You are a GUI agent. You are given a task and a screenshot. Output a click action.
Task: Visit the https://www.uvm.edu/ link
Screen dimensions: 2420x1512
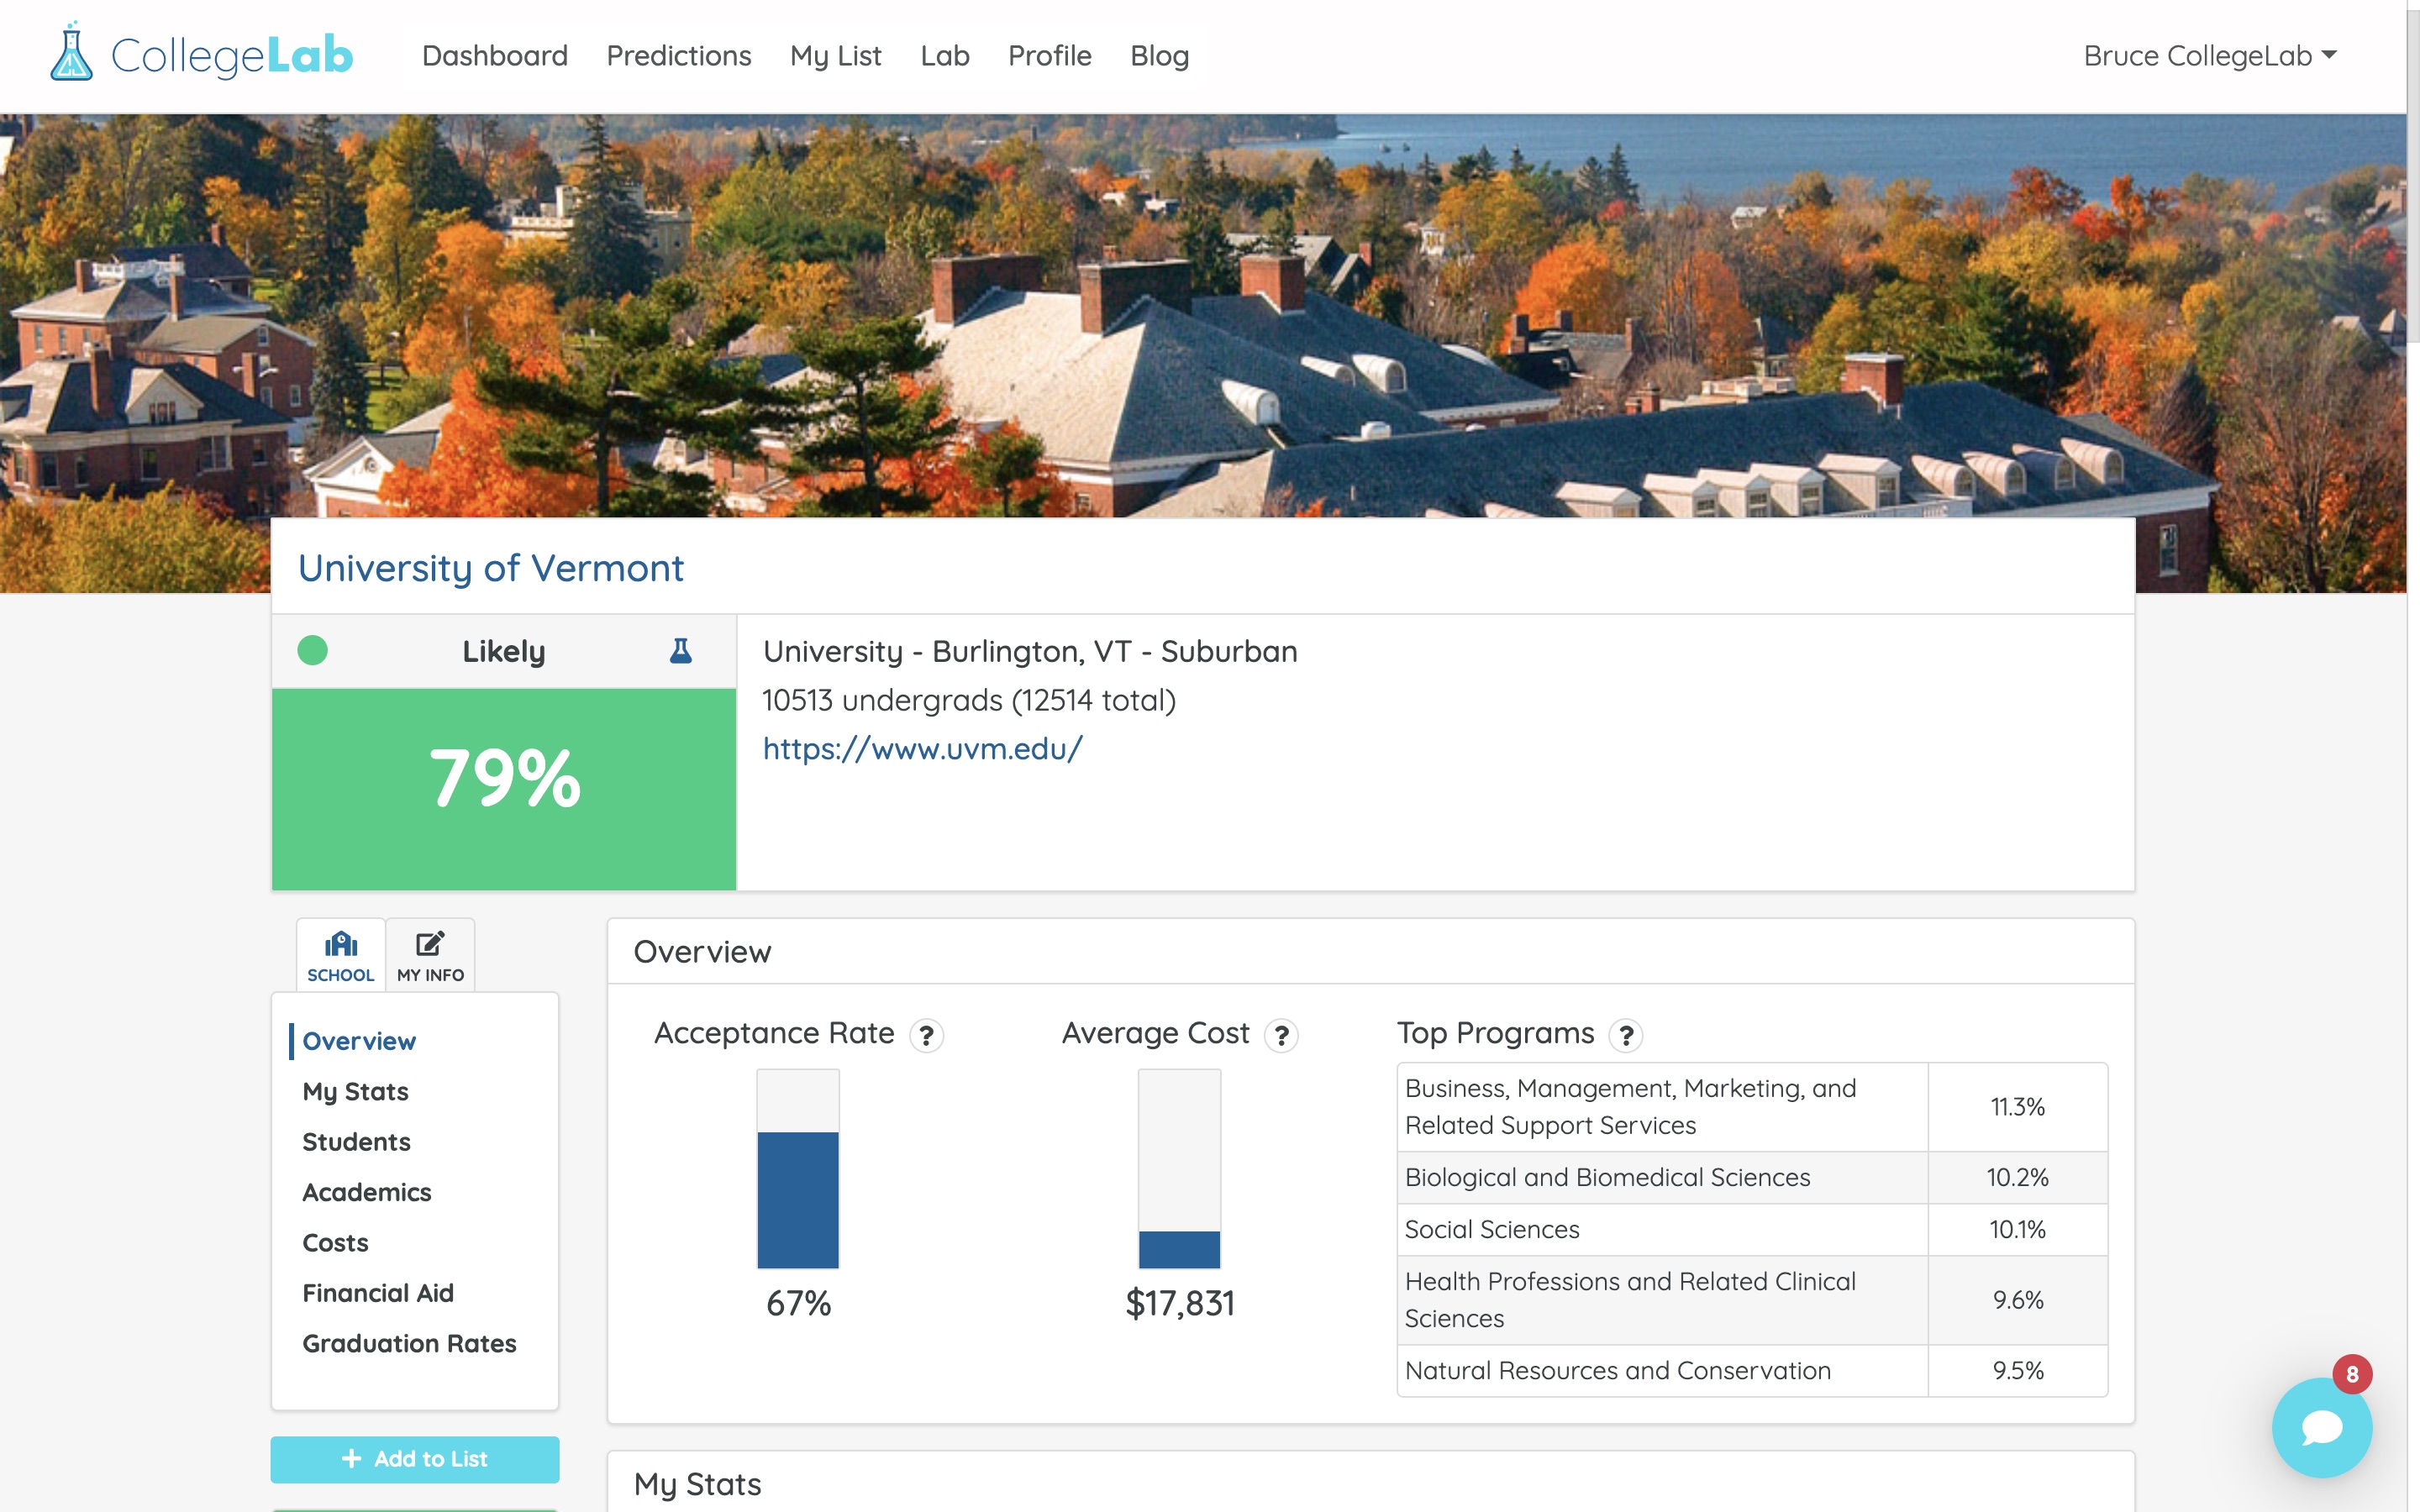tap(922, 749)
